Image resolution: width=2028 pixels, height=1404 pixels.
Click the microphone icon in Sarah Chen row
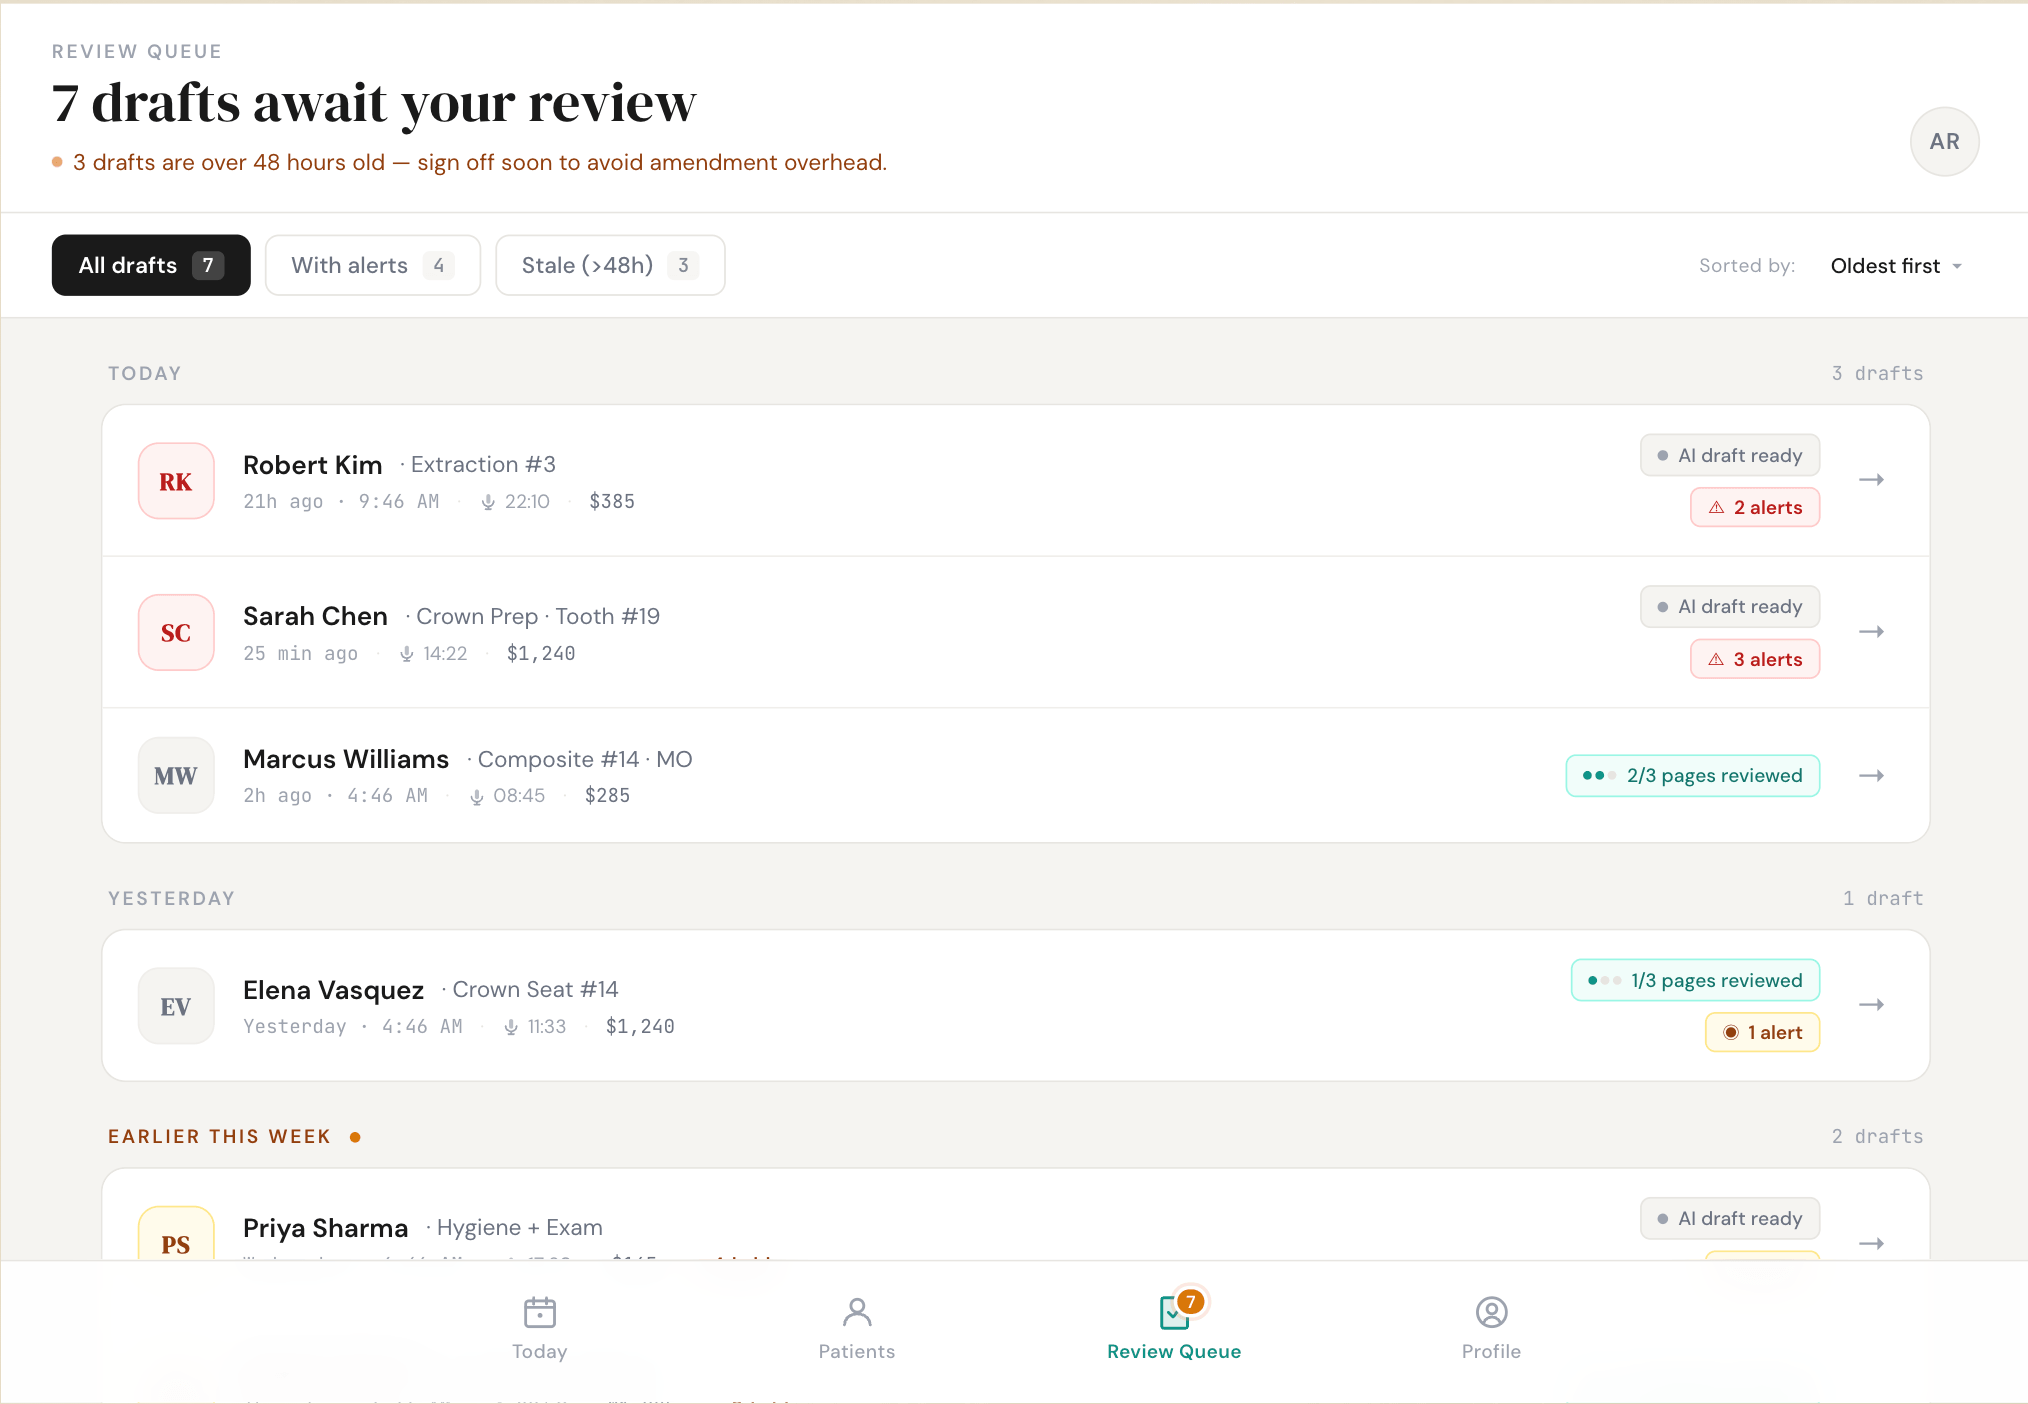click(x=406, y=654)
